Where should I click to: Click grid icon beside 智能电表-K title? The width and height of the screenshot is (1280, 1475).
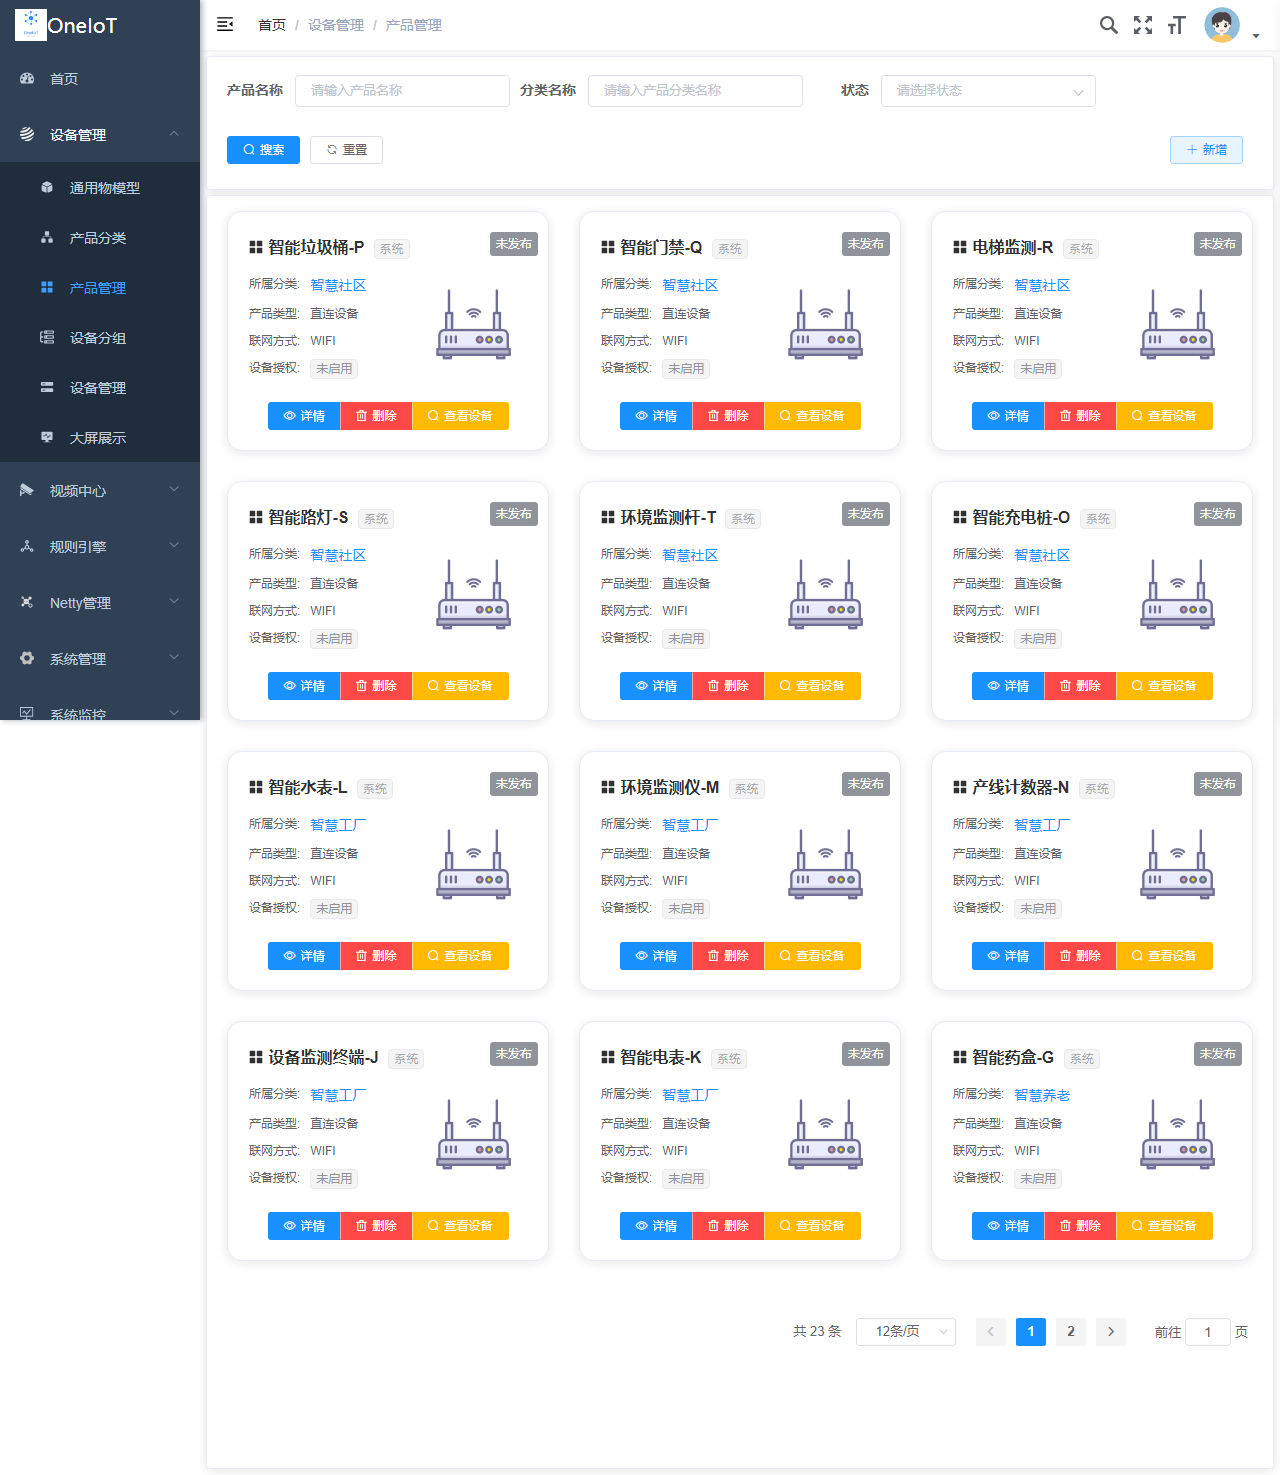point(608,1057)
